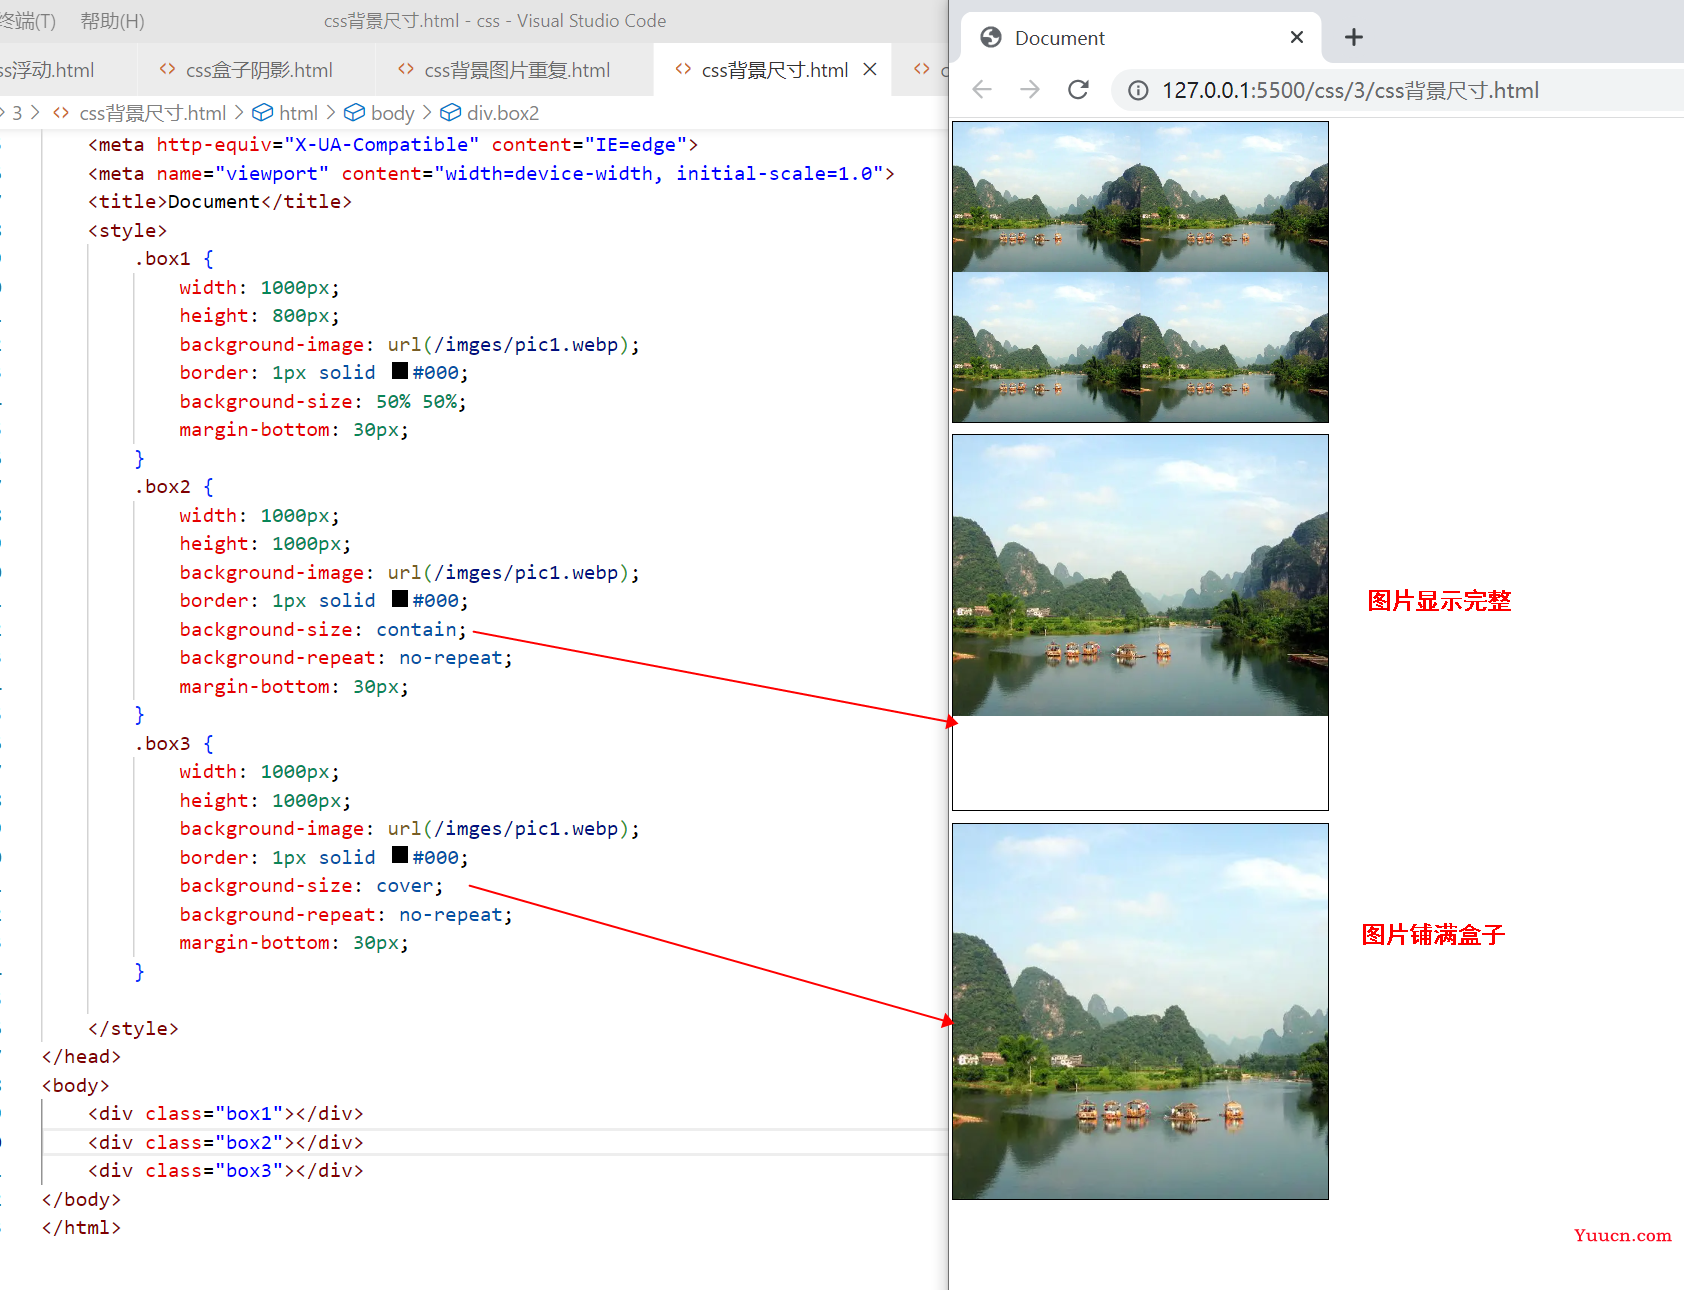Click the 'contain' value in box2

[416, 630]
